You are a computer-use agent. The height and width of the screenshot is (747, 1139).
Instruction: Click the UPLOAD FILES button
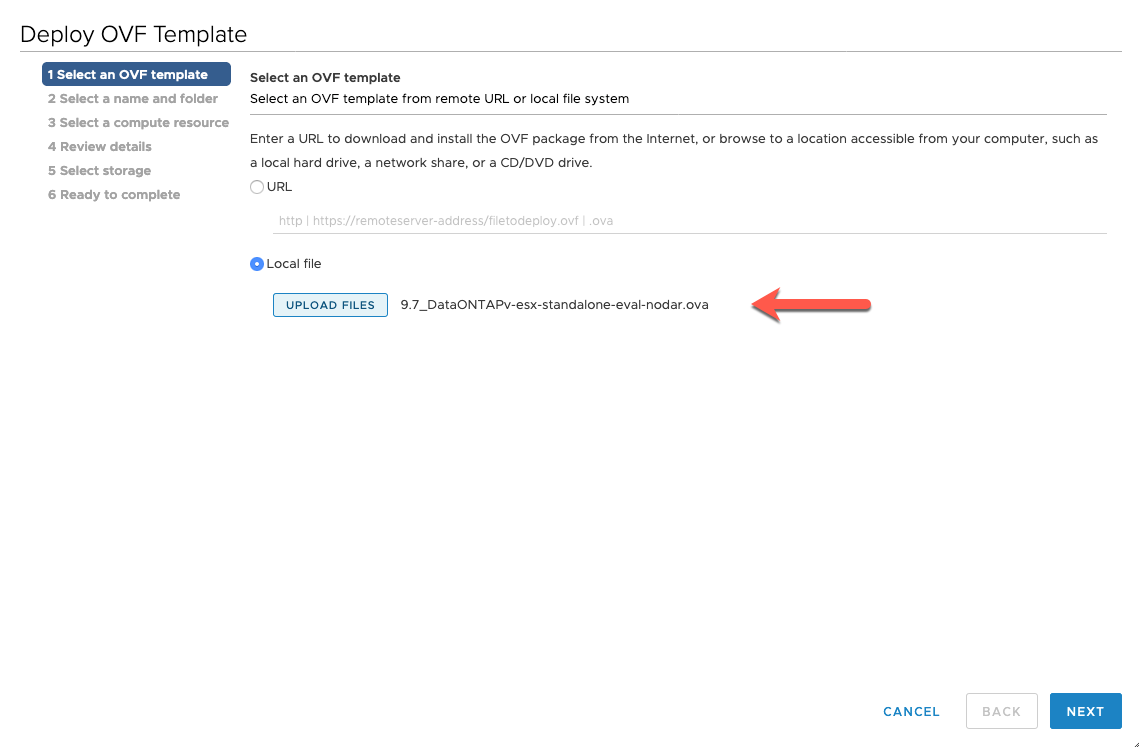point(330,305)
